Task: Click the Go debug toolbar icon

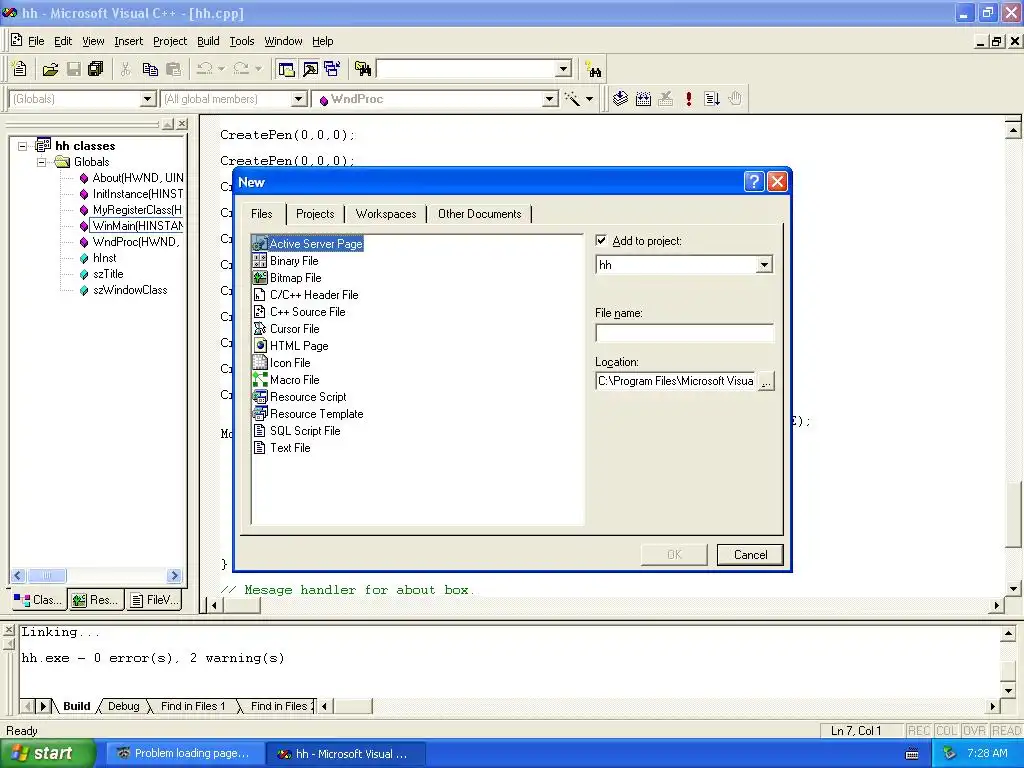Action: point(712,99)
